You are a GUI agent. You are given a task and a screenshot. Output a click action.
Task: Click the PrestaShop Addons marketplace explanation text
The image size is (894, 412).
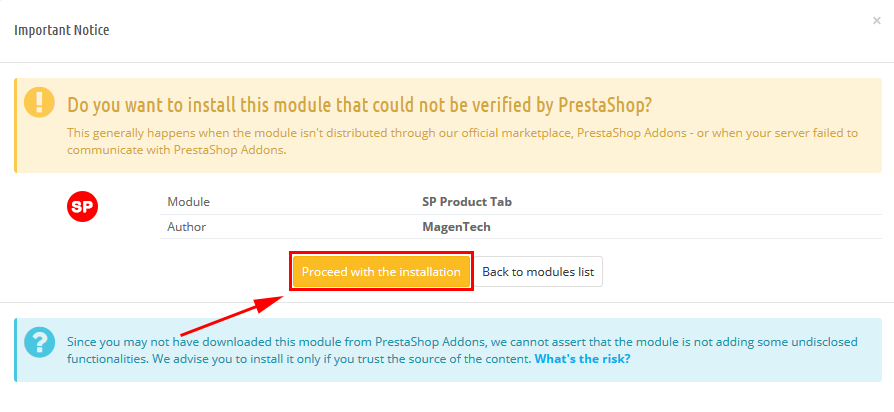(x=462, y=141)
